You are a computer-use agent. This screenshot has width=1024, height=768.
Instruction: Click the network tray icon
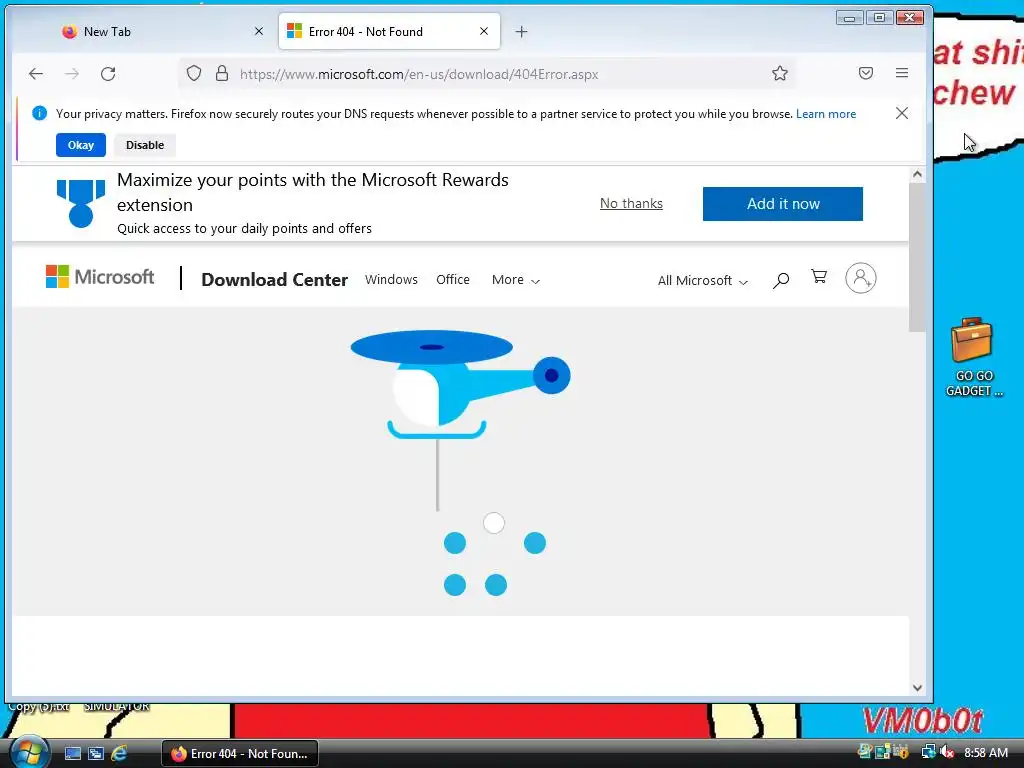[x=928, y=752]
